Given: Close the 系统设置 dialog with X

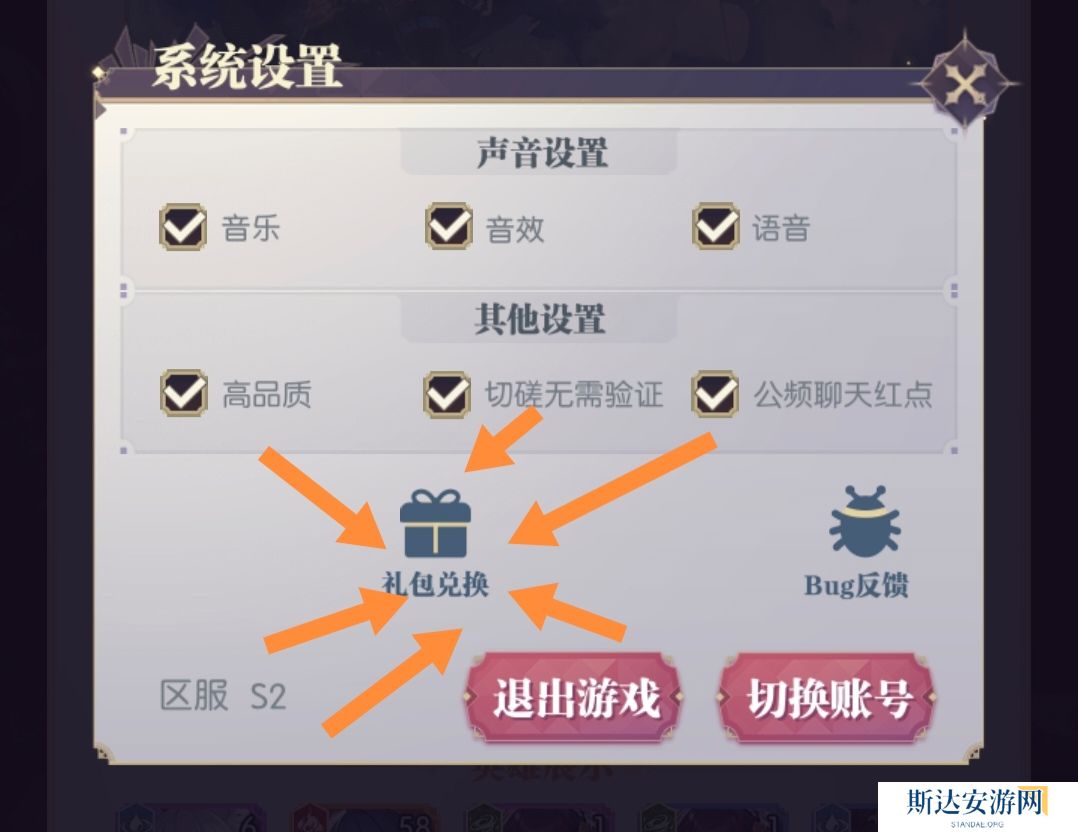Looking at the screenshot, I should click(966, 85).
